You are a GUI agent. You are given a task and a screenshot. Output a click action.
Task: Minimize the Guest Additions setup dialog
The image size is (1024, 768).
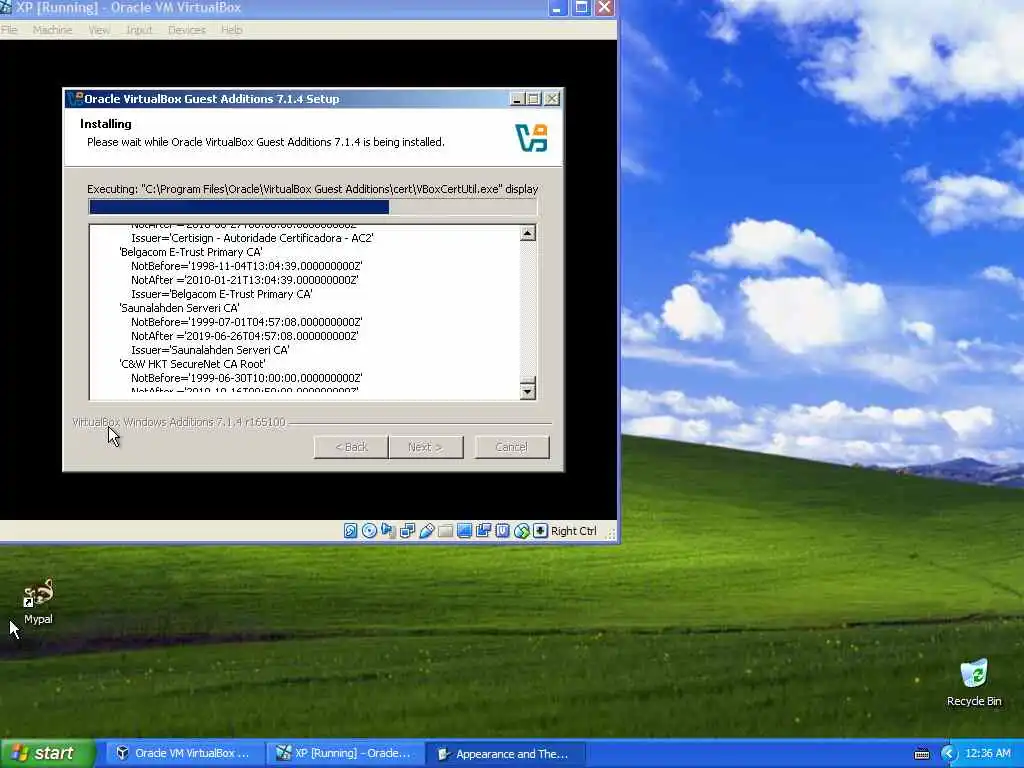(x=517, y=99)
